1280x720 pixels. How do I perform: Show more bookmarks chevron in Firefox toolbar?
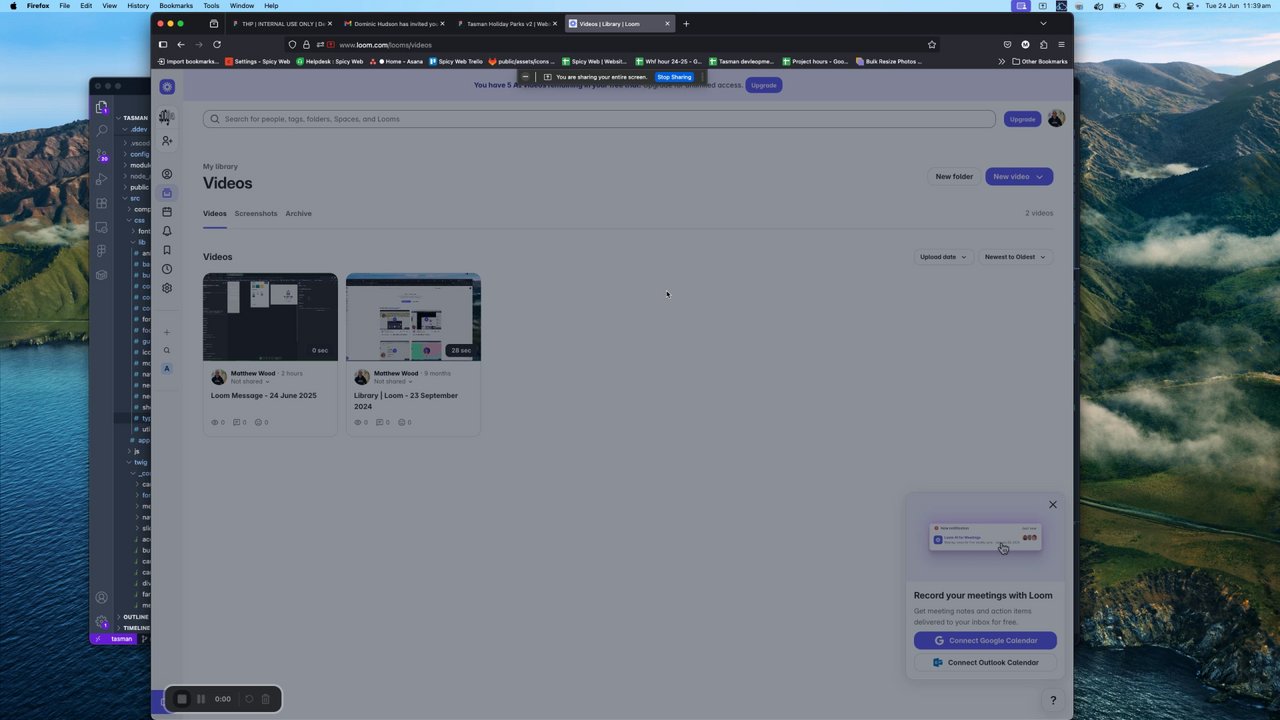[1001, 61]
